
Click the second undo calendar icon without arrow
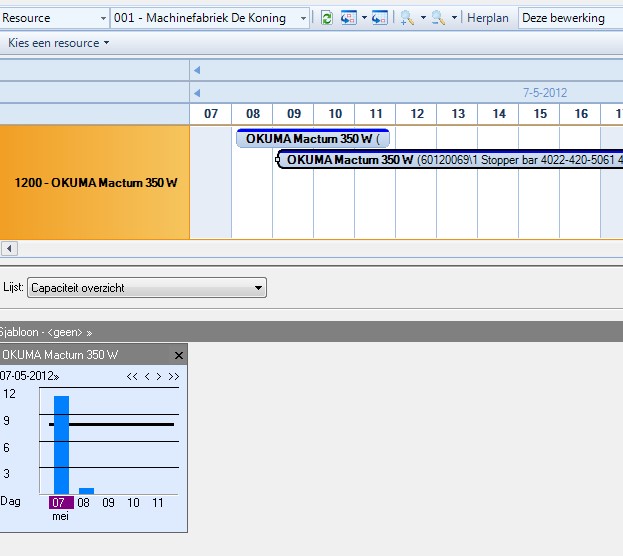379,18
